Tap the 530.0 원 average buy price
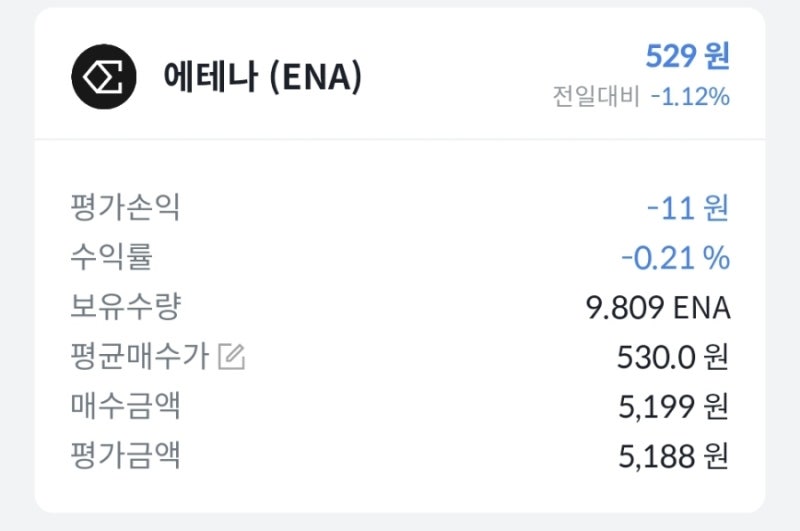Viewport: 800px width, 531px height. pos(674,357)
